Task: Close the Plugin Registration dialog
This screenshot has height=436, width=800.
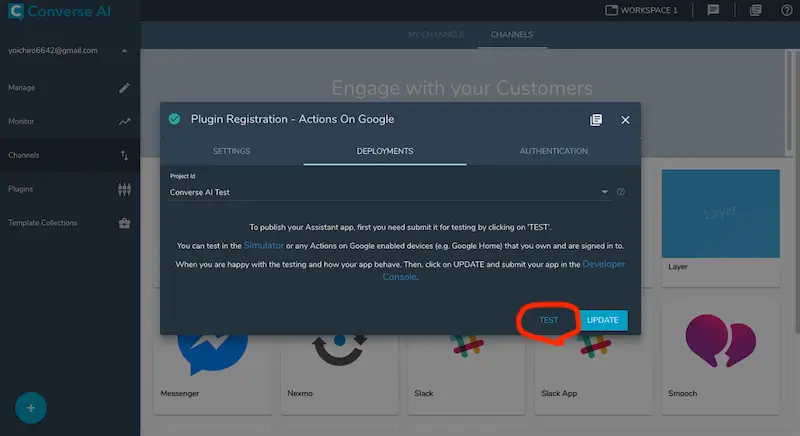Action: point(625,120)
